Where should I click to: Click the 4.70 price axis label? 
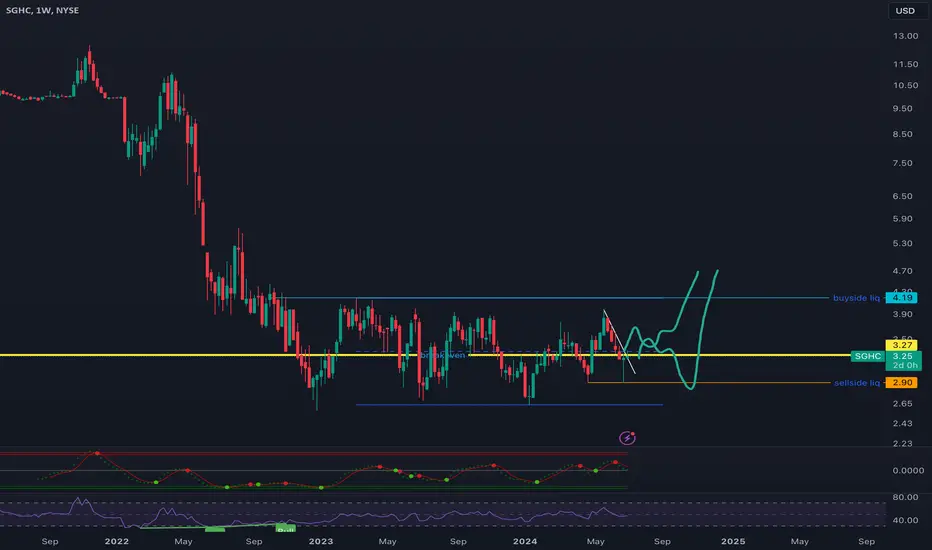[902, 271]
